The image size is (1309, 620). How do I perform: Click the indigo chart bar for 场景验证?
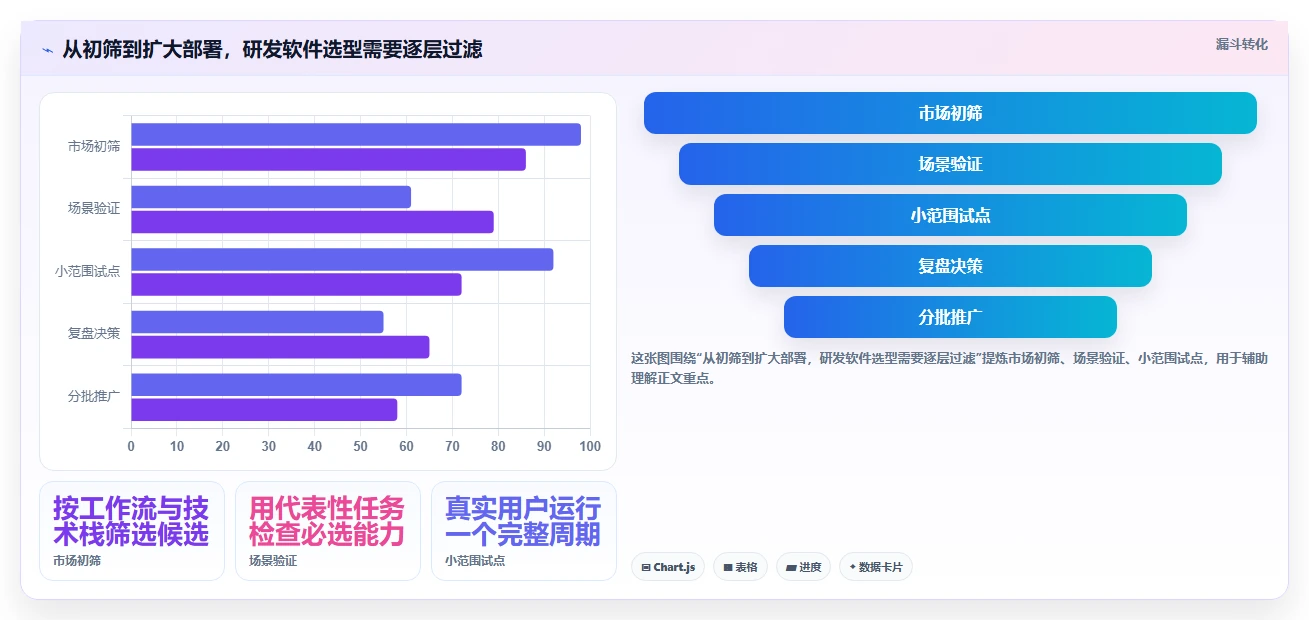click(271, 197)
